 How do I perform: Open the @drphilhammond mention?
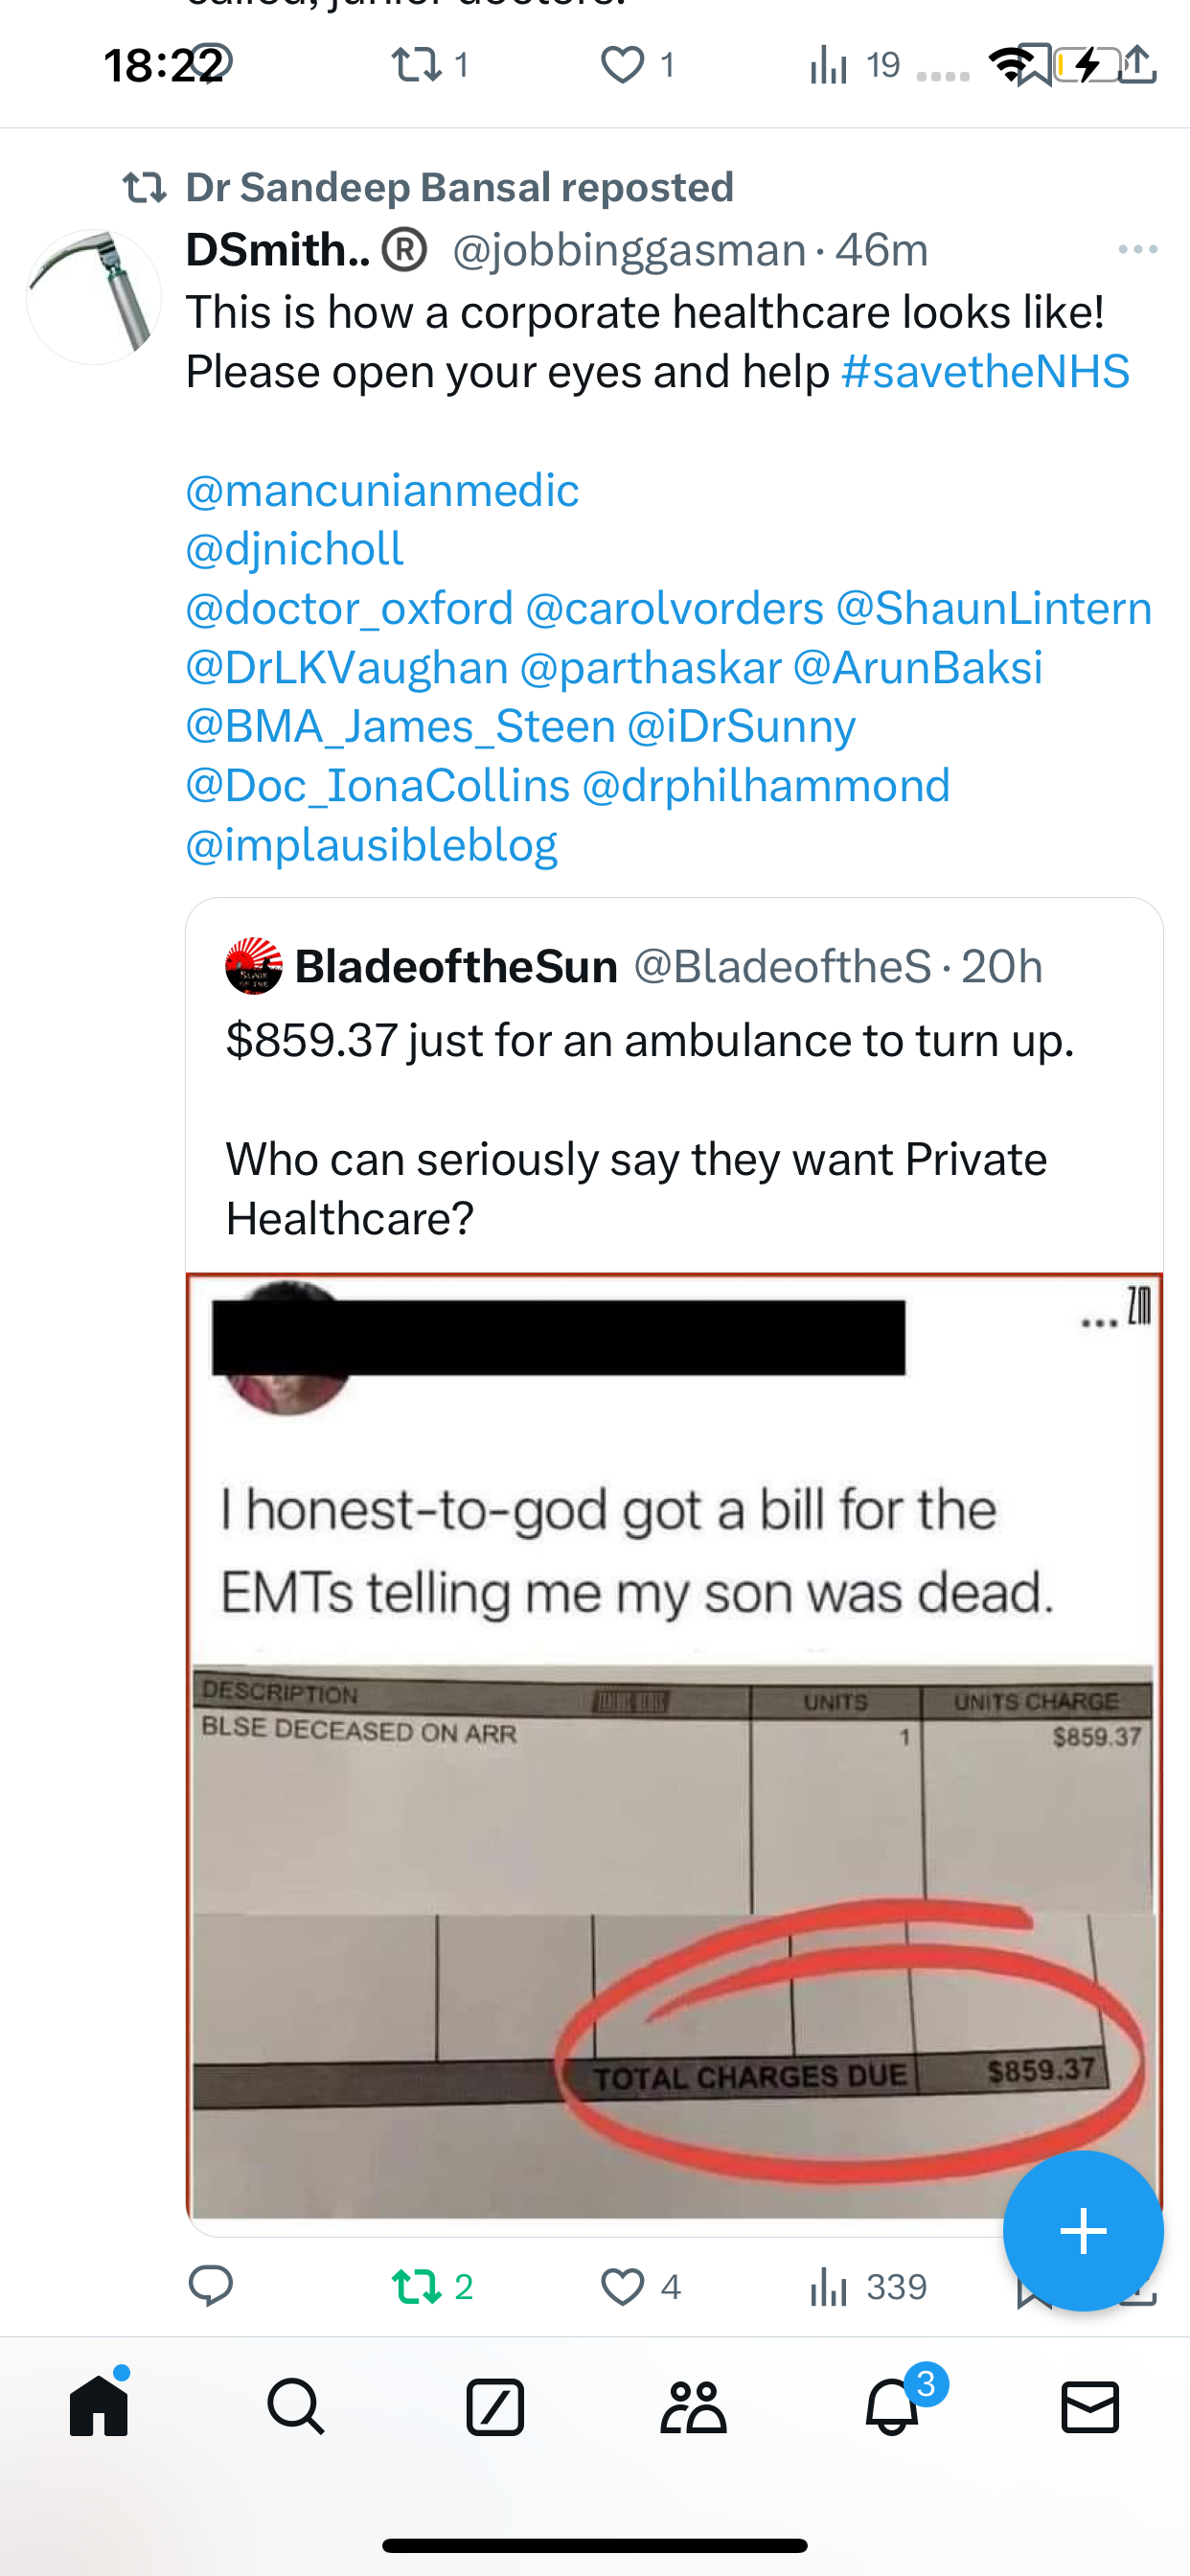pyautogui.click(x=766, y=785)
